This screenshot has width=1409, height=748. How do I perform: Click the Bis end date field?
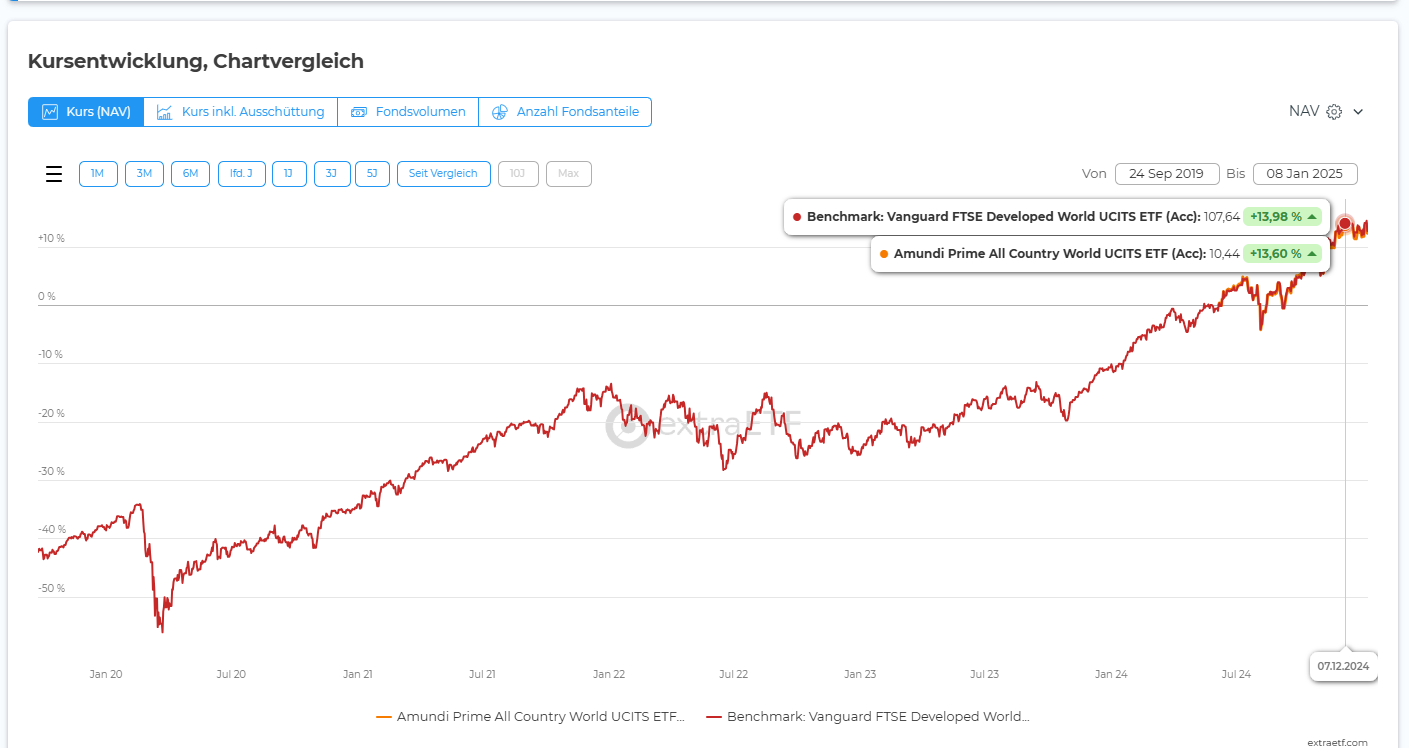[x=1304, y=174]
